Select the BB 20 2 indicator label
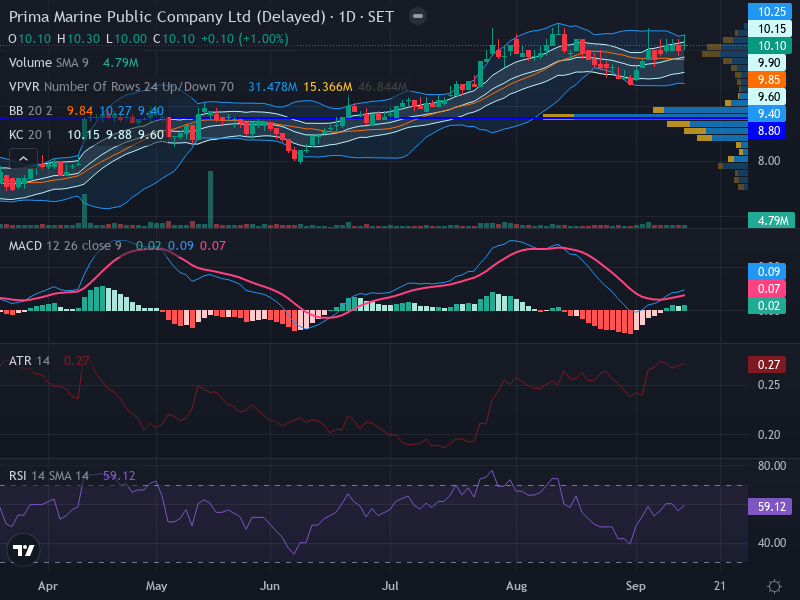 [31, 111]
